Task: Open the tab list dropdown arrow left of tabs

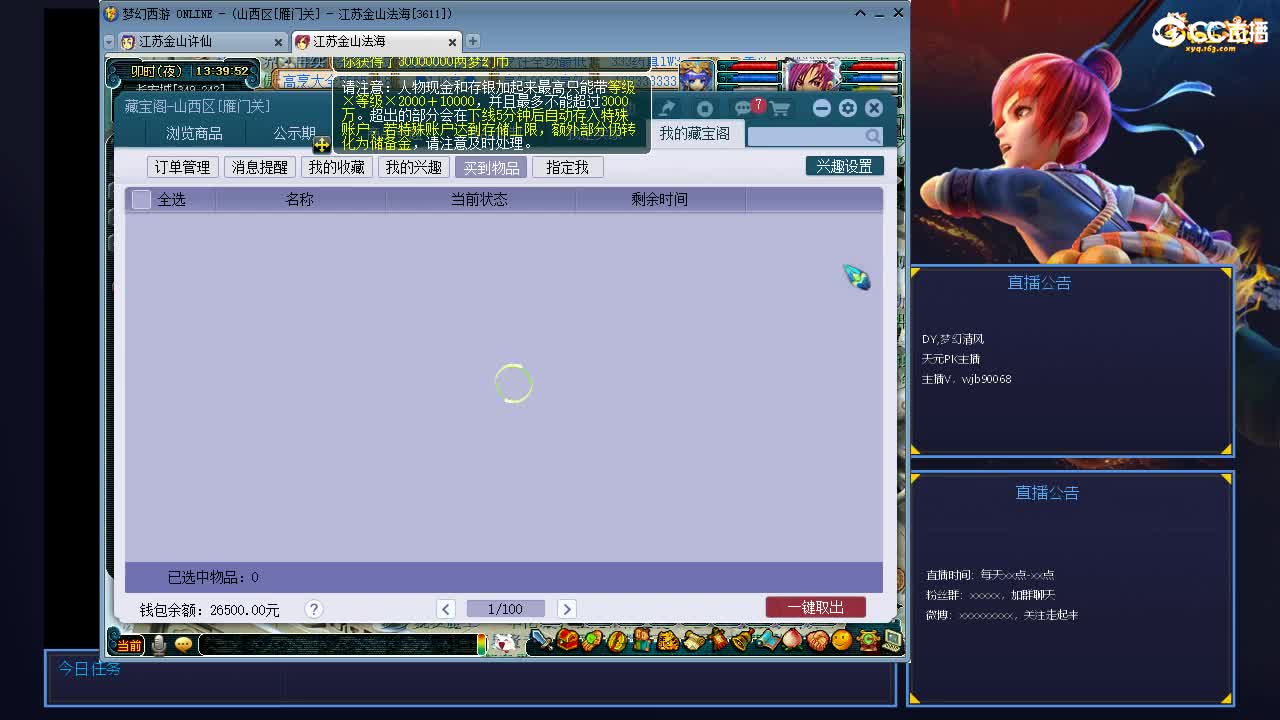Action: (x=109, y=41)
